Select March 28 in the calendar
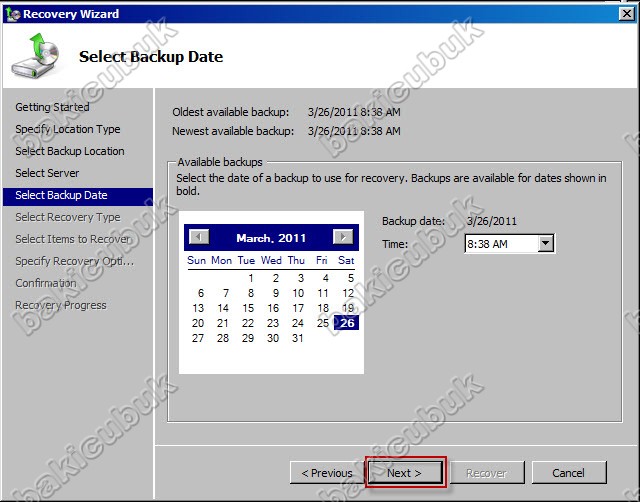The height and width of the screenshot is (502, 640). (223, 338)
